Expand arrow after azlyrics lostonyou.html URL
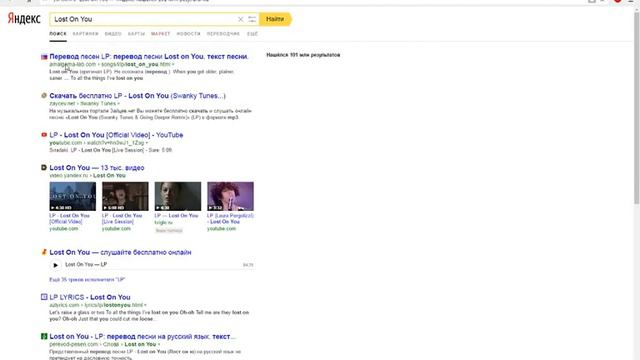640x360 pixels. (x=145, y=305)
